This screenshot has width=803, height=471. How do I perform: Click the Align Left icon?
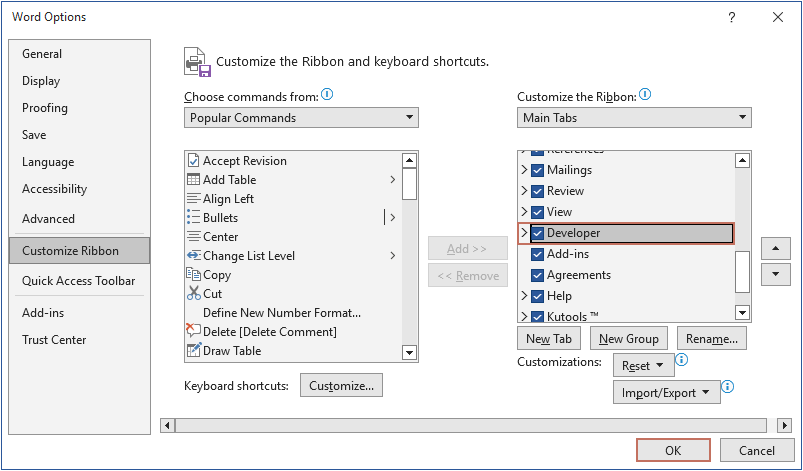click(x=194, y=199)
